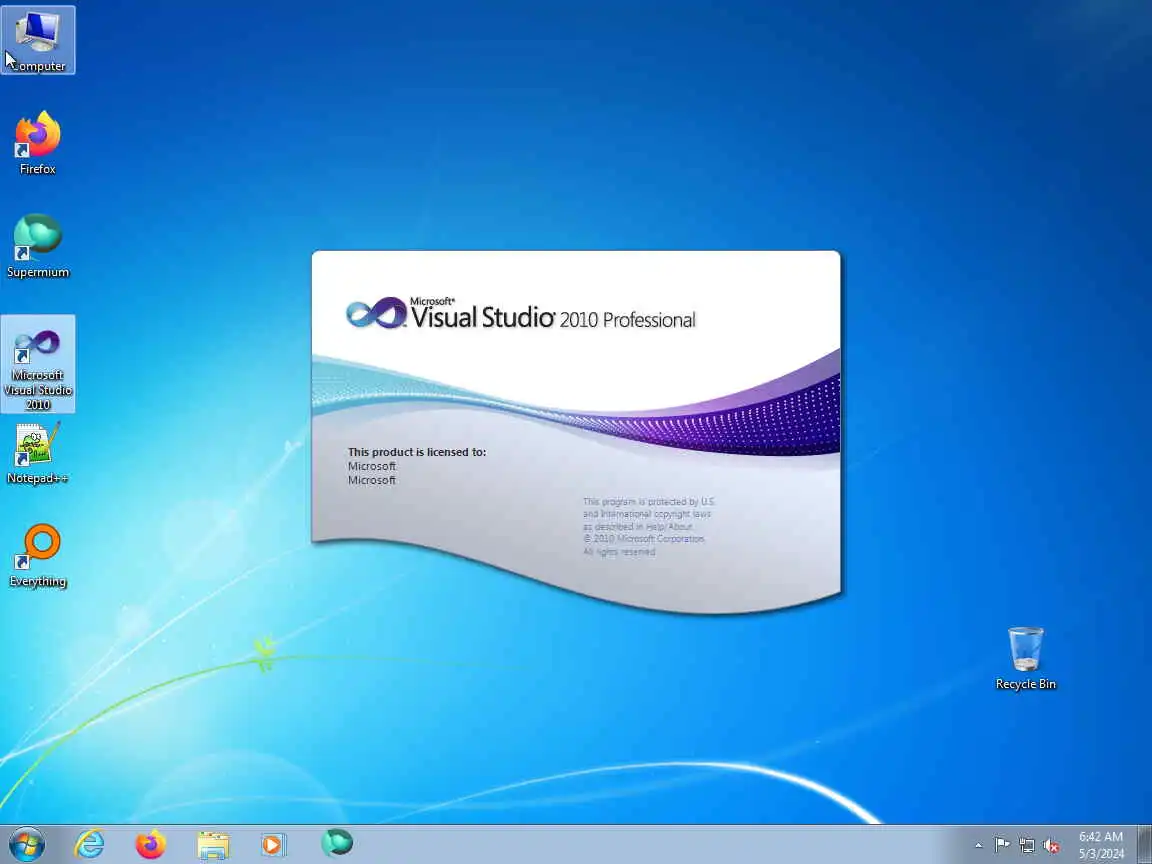Image resolution: width=1152 pixels, height=864 pixels.
Task: Select the Recycle Bin icon
Action: 1026,658
